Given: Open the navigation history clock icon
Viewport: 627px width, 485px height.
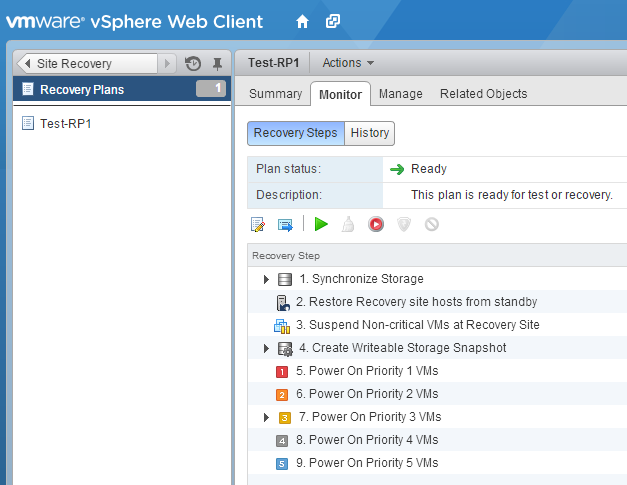Looking at the screenshot, I should [x=193, y=63].
